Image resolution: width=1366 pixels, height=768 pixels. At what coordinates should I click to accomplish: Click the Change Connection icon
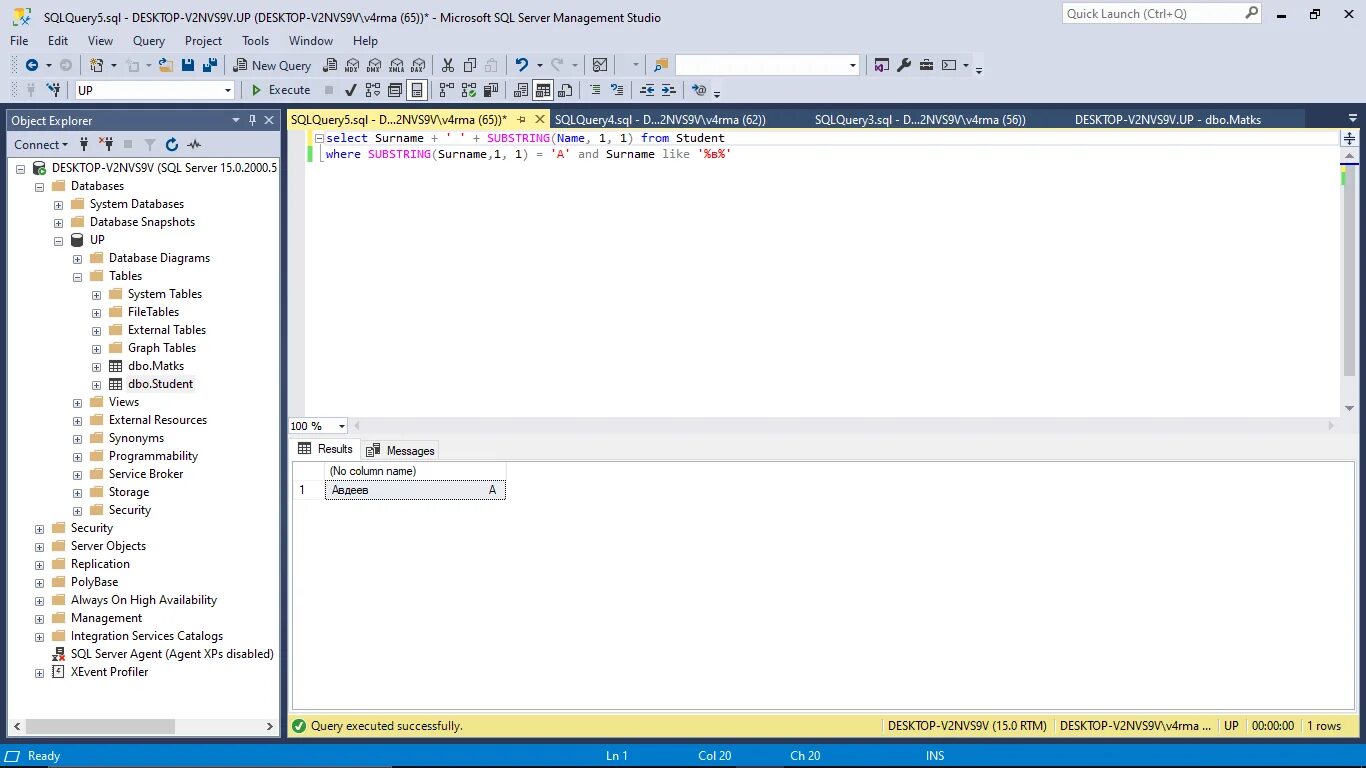[54, 90]
